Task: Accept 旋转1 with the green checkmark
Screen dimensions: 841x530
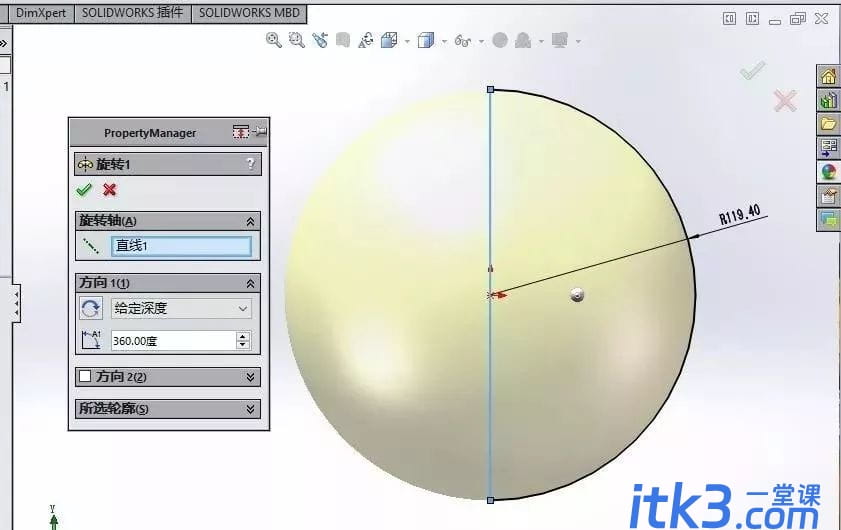Action: (84, 190)
